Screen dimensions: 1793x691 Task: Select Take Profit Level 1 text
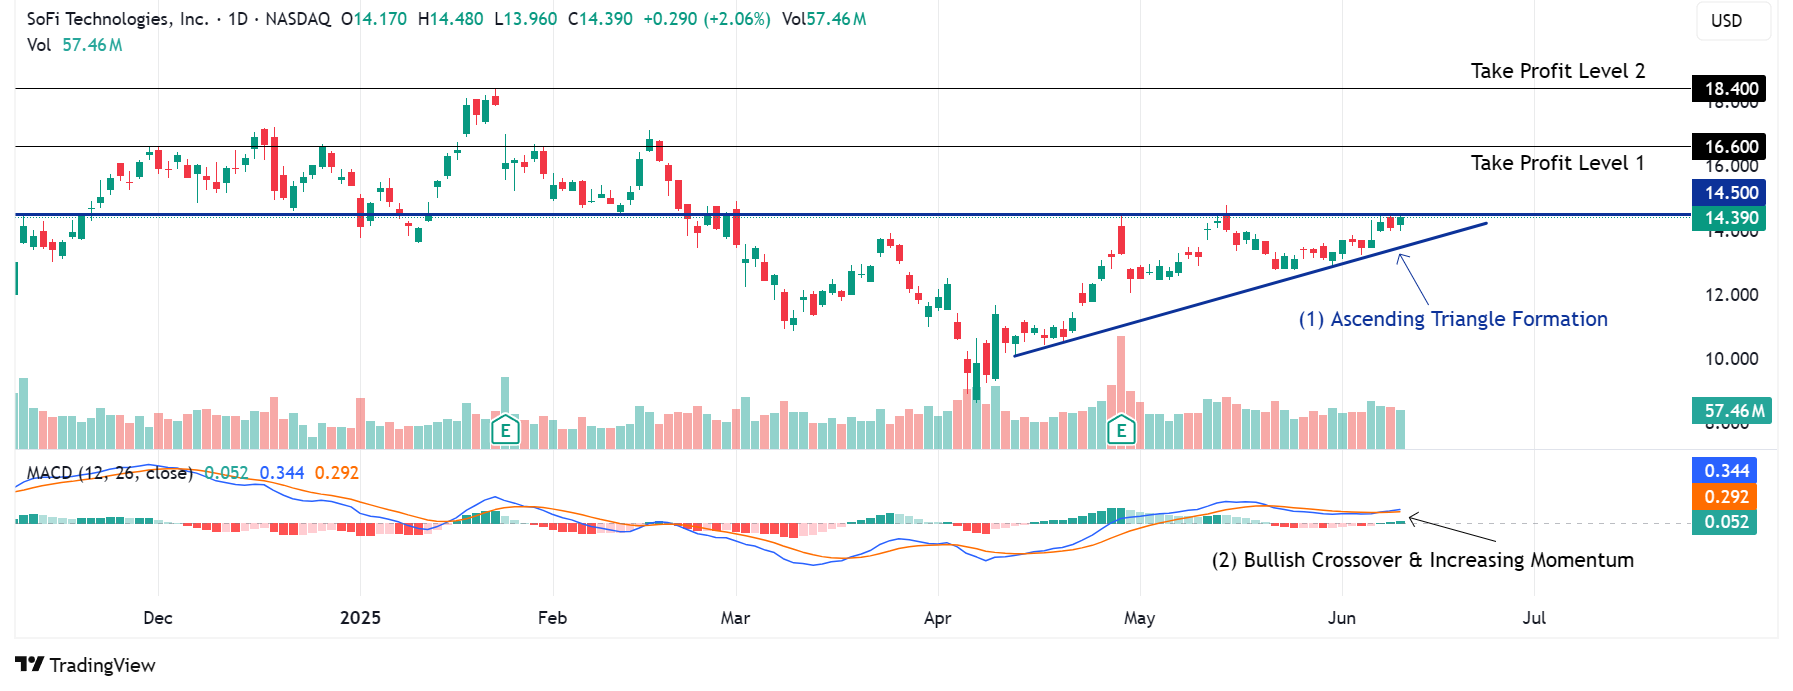pyautogui.click(x=1557, y=163)
